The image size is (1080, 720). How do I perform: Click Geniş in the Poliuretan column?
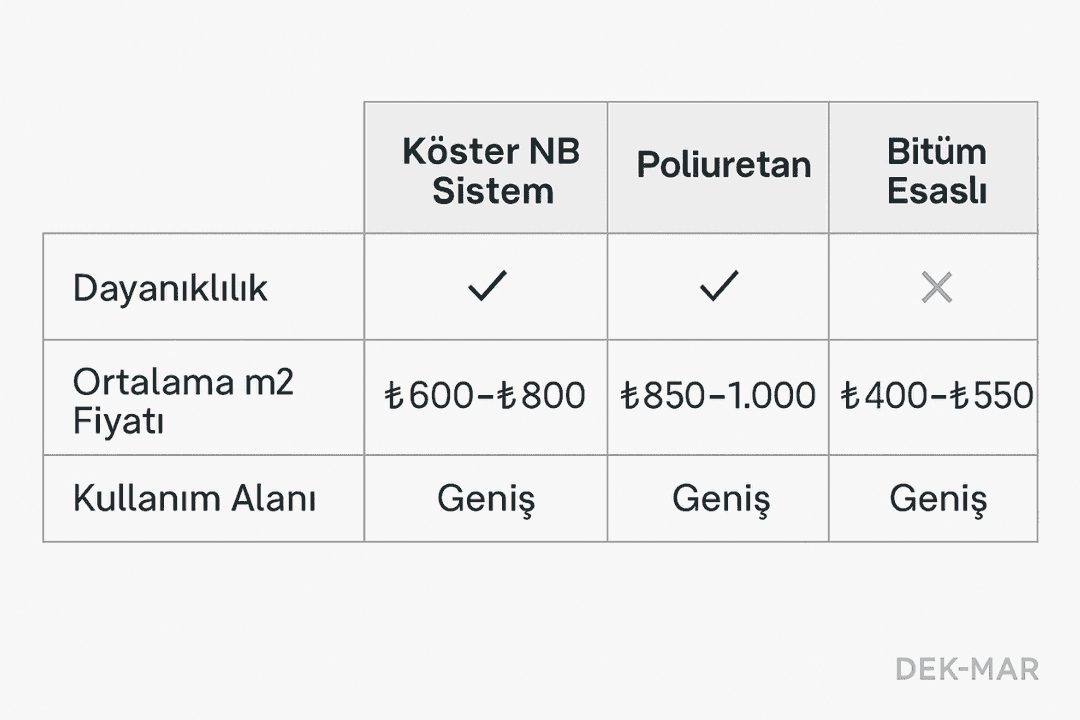point(720,498)
